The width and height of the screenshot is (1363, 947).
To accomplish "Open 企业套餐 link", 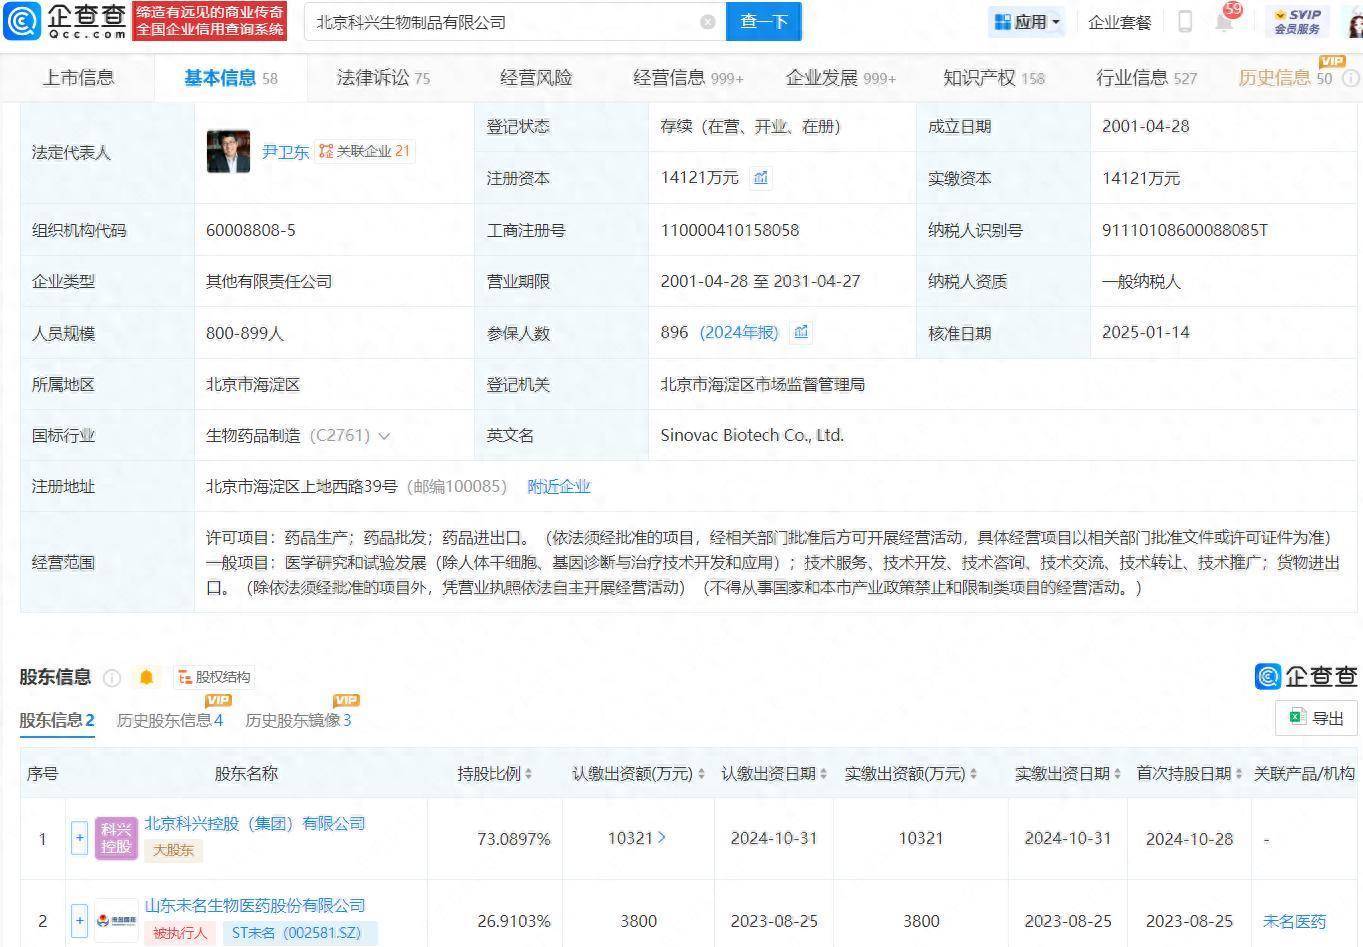I will click(1119, 22).
